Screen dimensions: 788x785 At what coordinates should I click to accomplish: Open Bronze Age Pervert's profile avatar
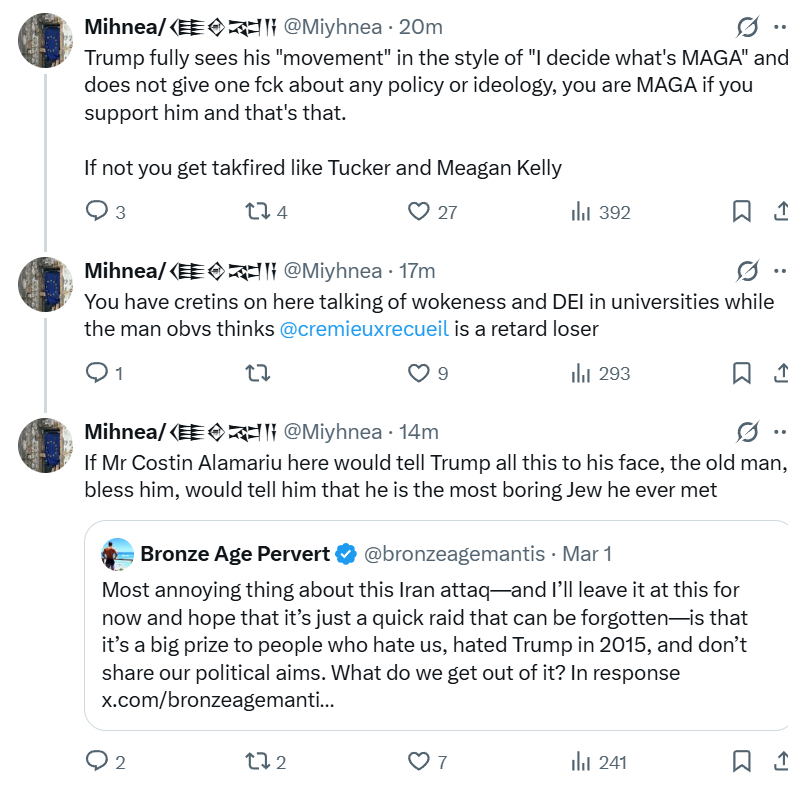pos(118,554)
